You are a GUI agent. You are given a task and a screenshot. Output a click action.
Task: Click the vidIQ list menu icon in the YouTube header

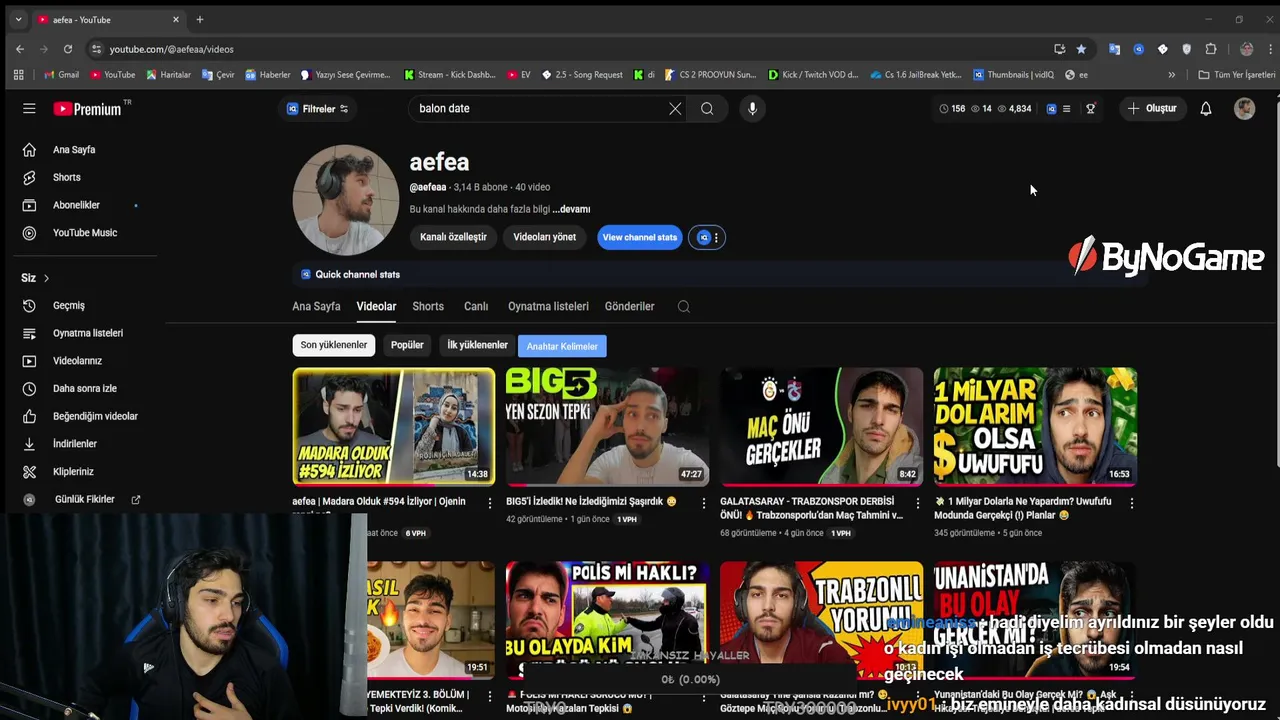point(1066,108)
